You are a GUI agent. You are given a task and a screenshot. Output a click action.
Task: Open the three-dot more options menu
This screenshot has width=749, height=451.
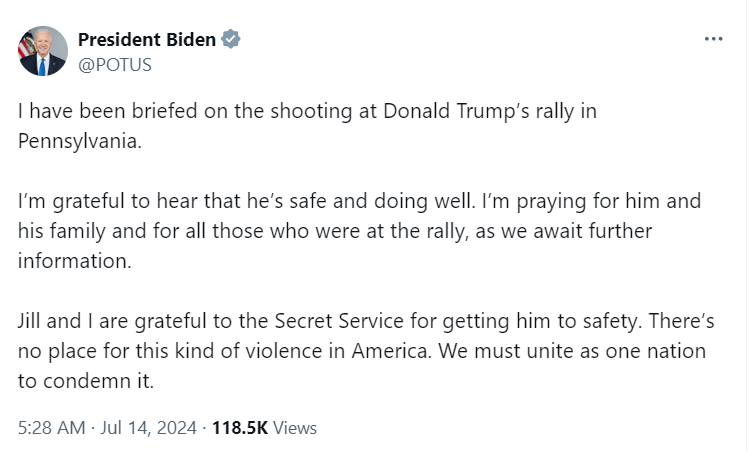pyautogui.click(x=713, y=39)
